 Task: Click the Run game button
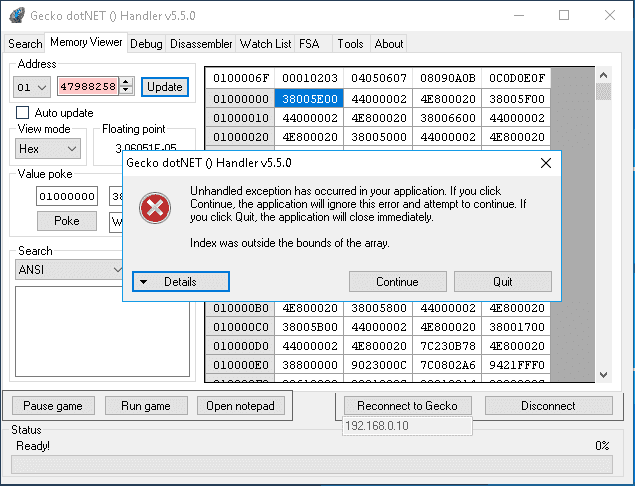tap(146, 405)
